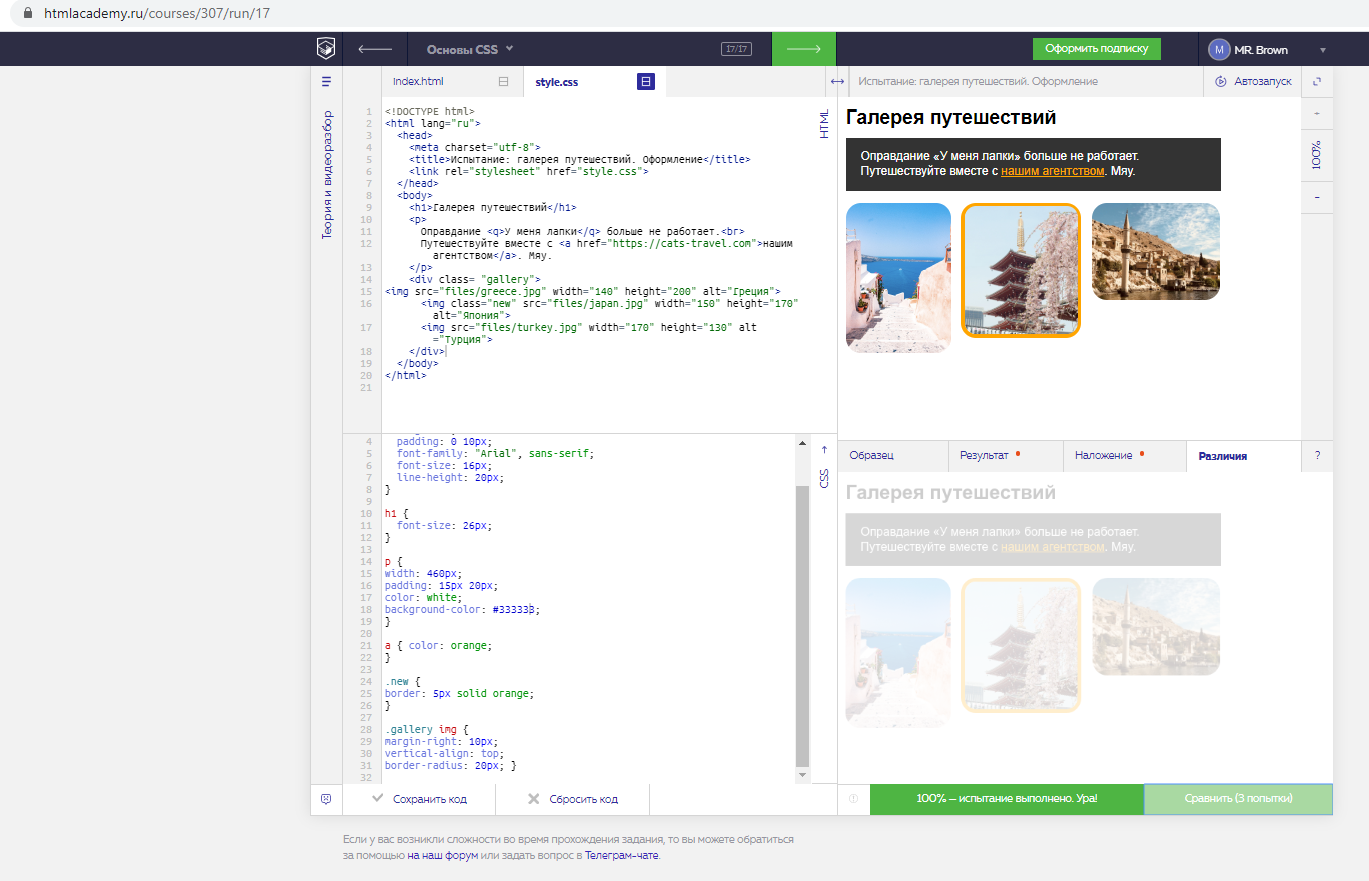Open the hamburger menu in sidebar
The height and width of the screenshot is (881, 1369).
[x=326, y=82]
